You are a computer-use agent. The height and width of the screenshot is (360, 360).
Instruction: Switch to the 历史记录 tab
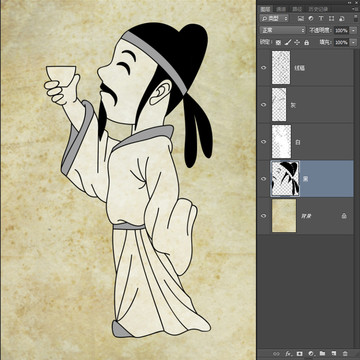point(318,9)
